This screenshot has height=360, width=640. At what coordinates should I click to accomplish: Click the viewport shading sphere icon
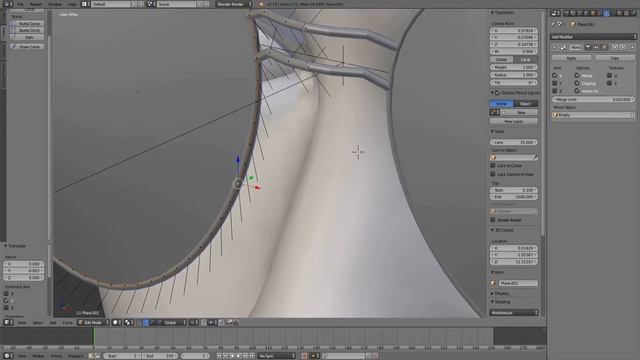click(x=117, y=322)
